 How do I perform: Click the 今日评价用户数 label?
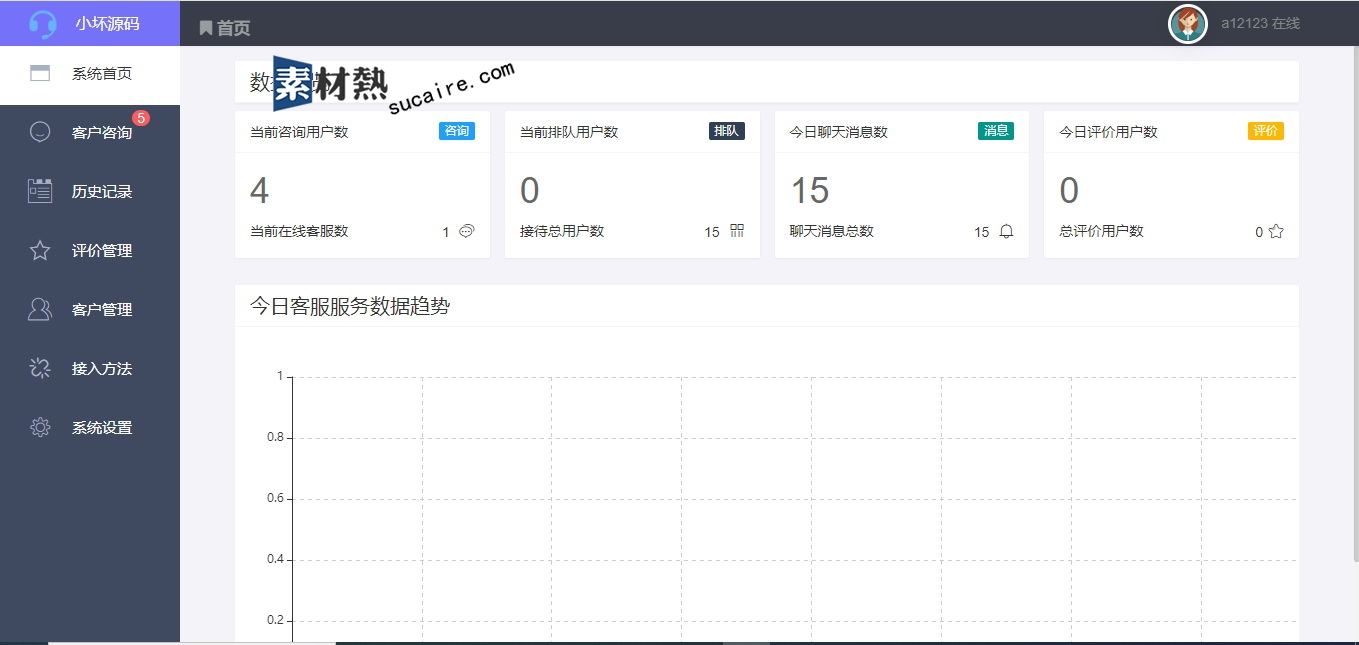(1108, 132)
